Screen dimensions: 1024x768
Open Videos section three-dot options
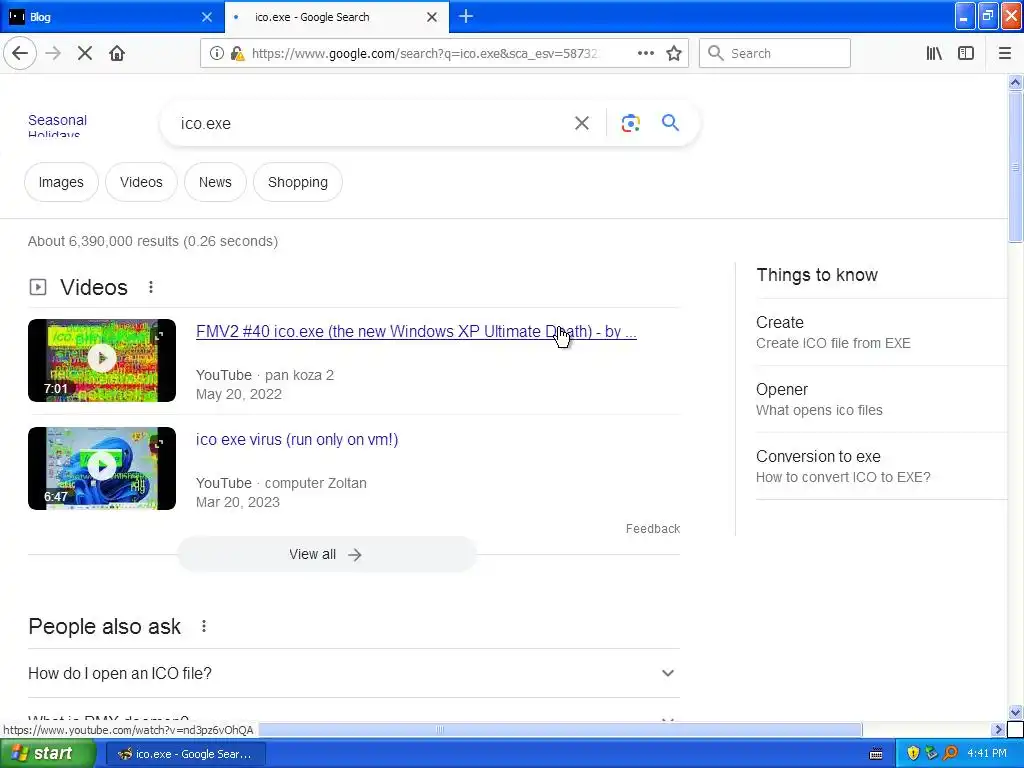point(151,287)
